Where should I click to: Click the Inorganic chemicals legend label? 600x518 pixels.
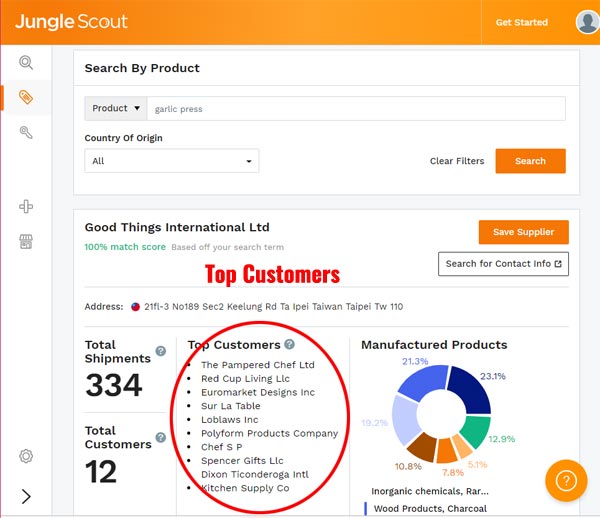pyautogui.click(x=430, y=491)
